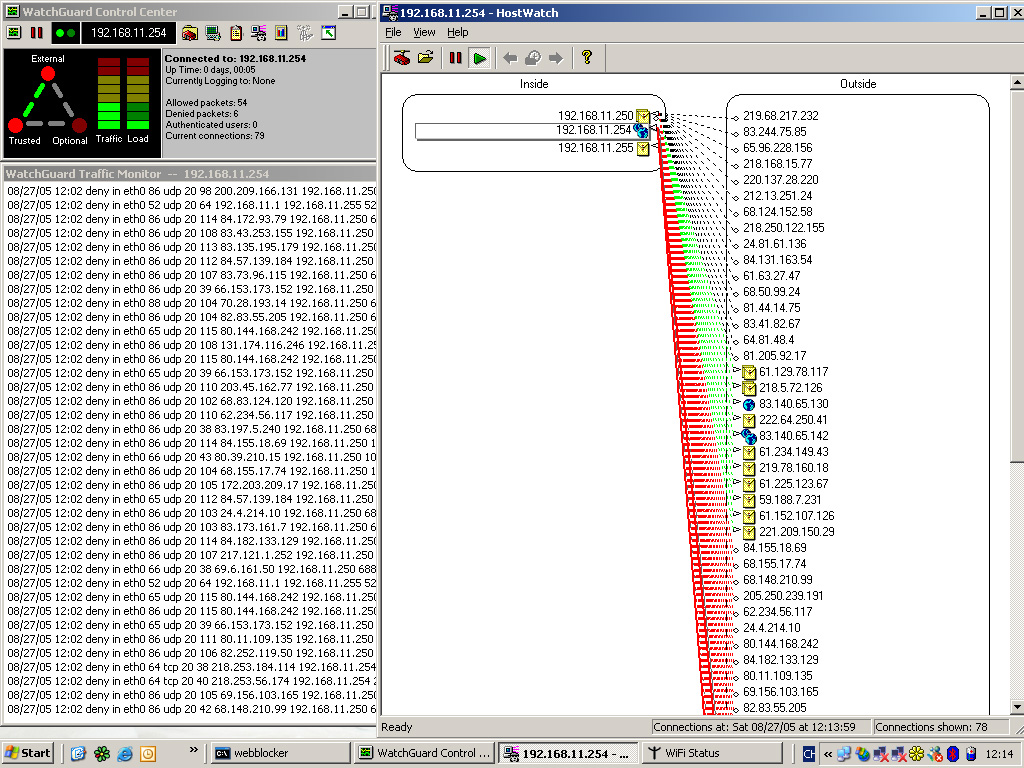Click the Load level meter

138,93
